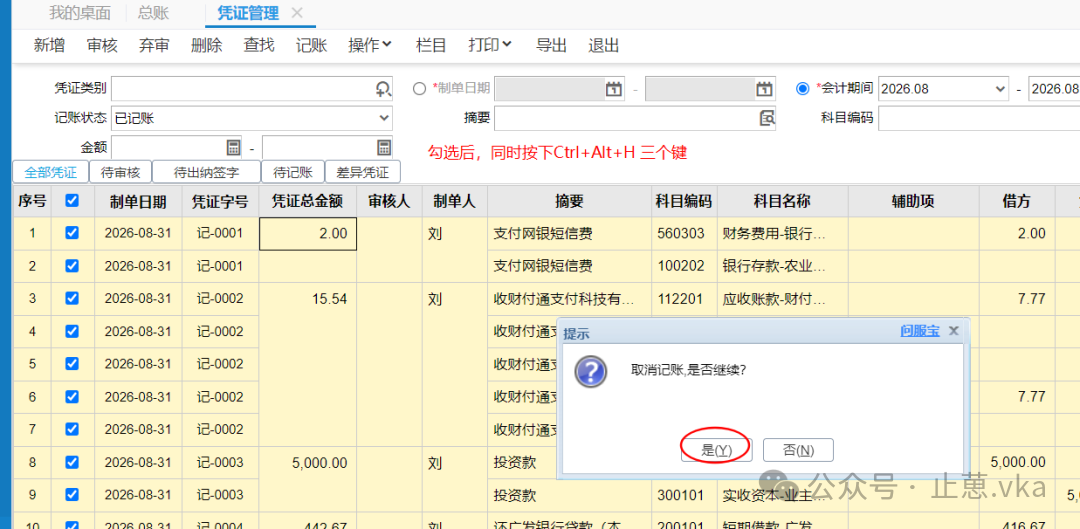Viewport: 1080px width, 529px height.
Task: Close the 提示 dialog with its X icon
Action: 953,331
